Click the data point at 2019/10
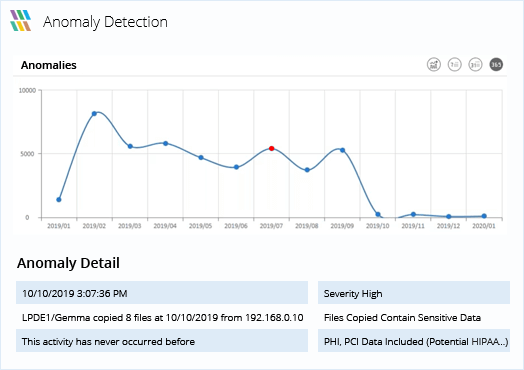524x370 pixels. pos(378,215)
